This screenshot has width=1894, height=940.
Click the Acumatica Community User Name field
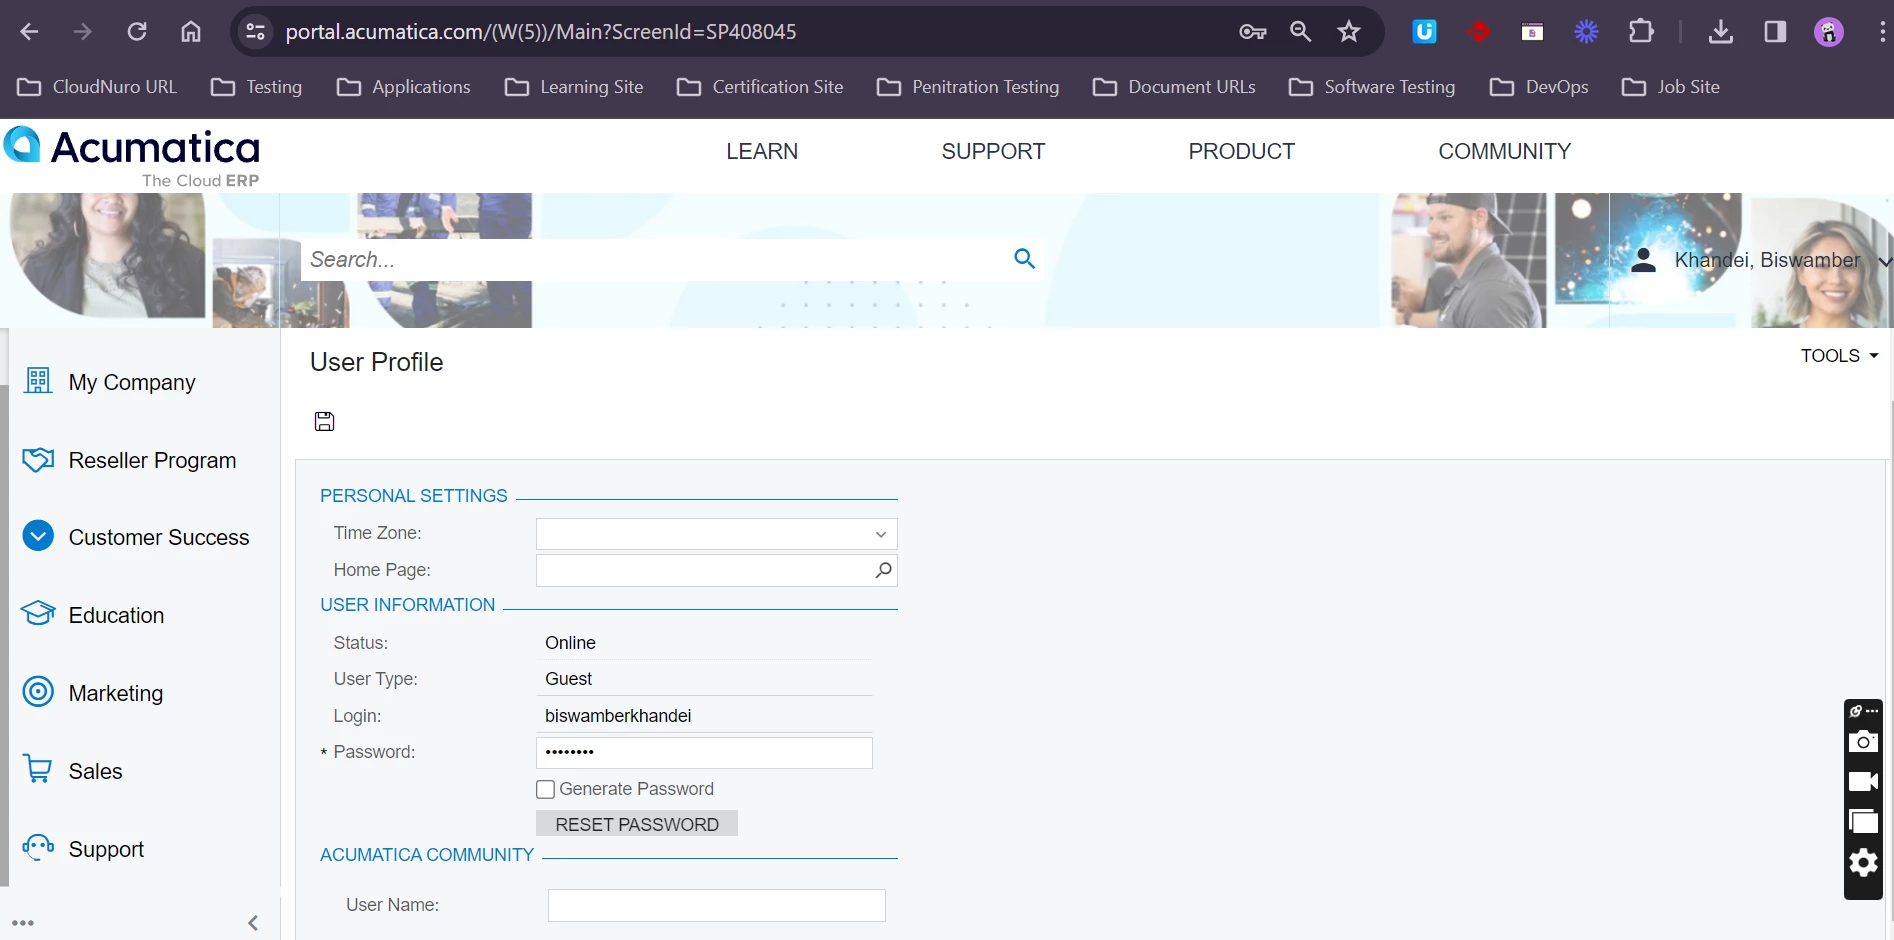(x=717, y=905)
